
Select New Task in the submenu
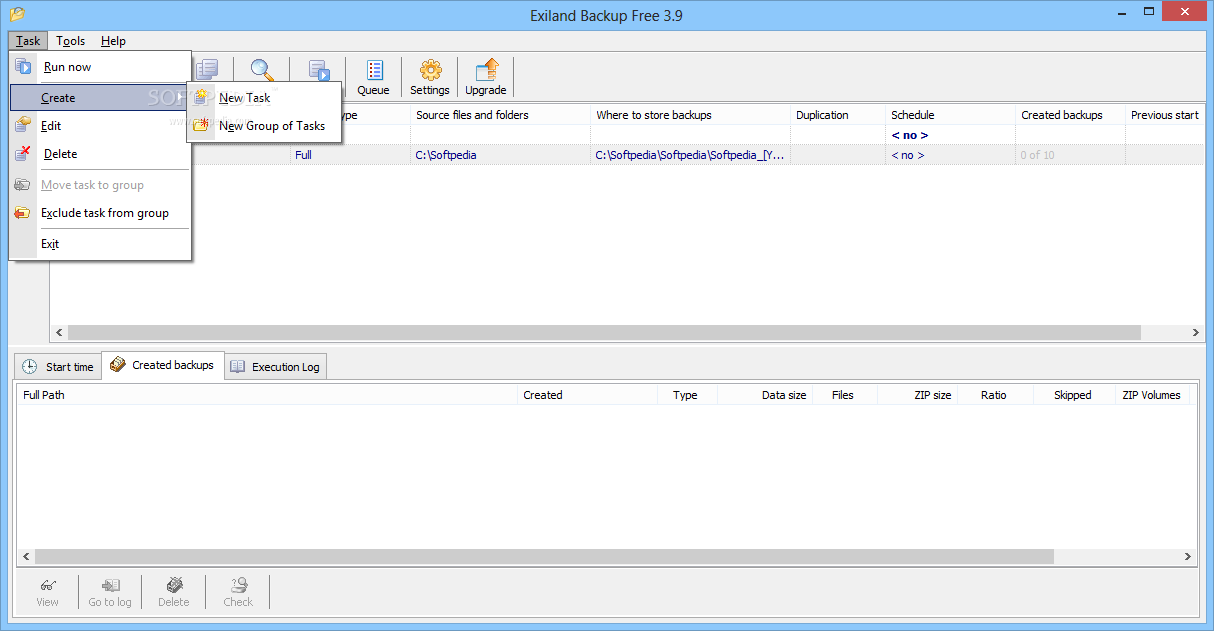pos(264,98)
